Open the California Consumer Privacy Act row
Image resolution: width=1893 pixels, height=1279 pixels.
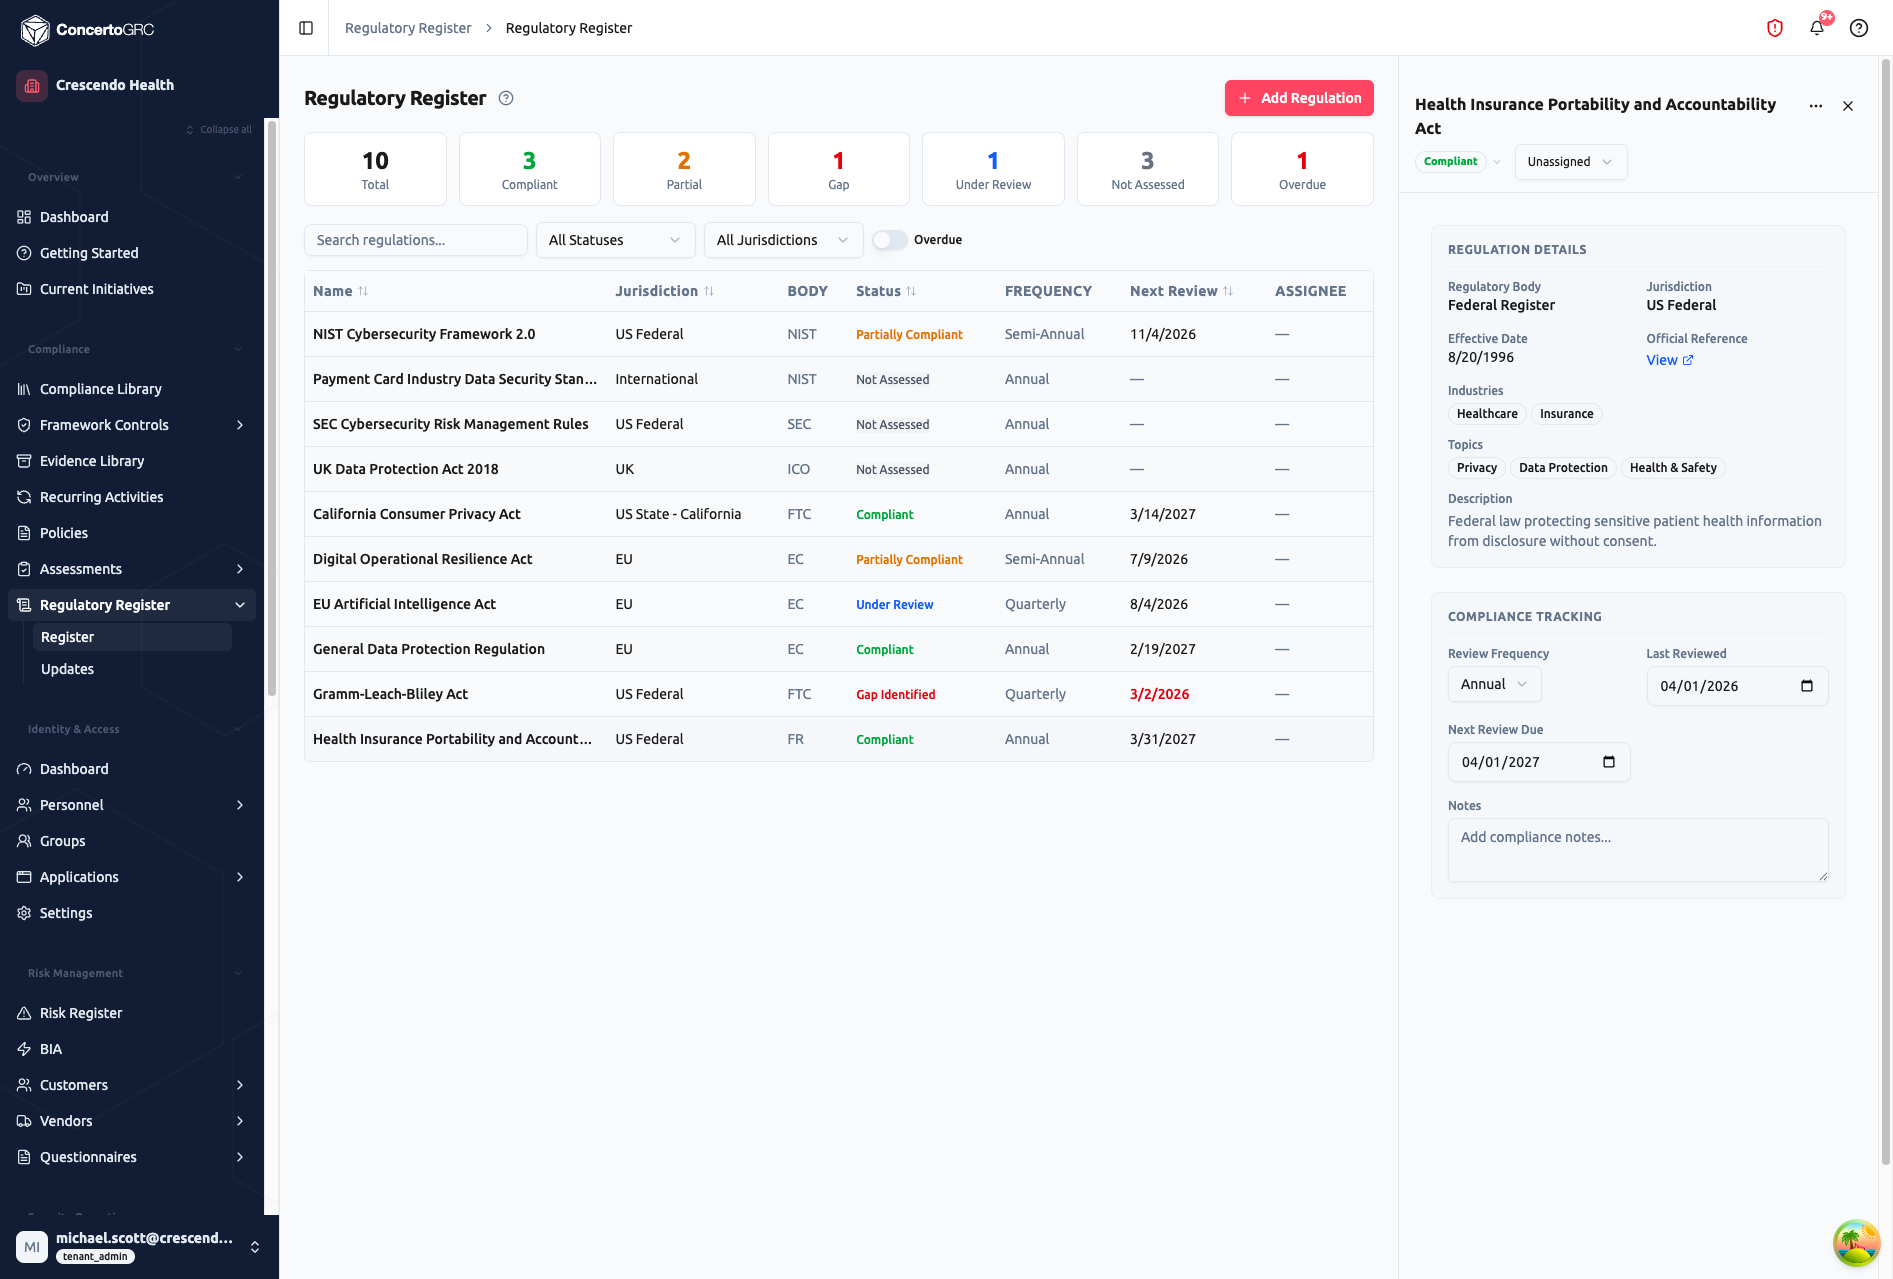838,514
